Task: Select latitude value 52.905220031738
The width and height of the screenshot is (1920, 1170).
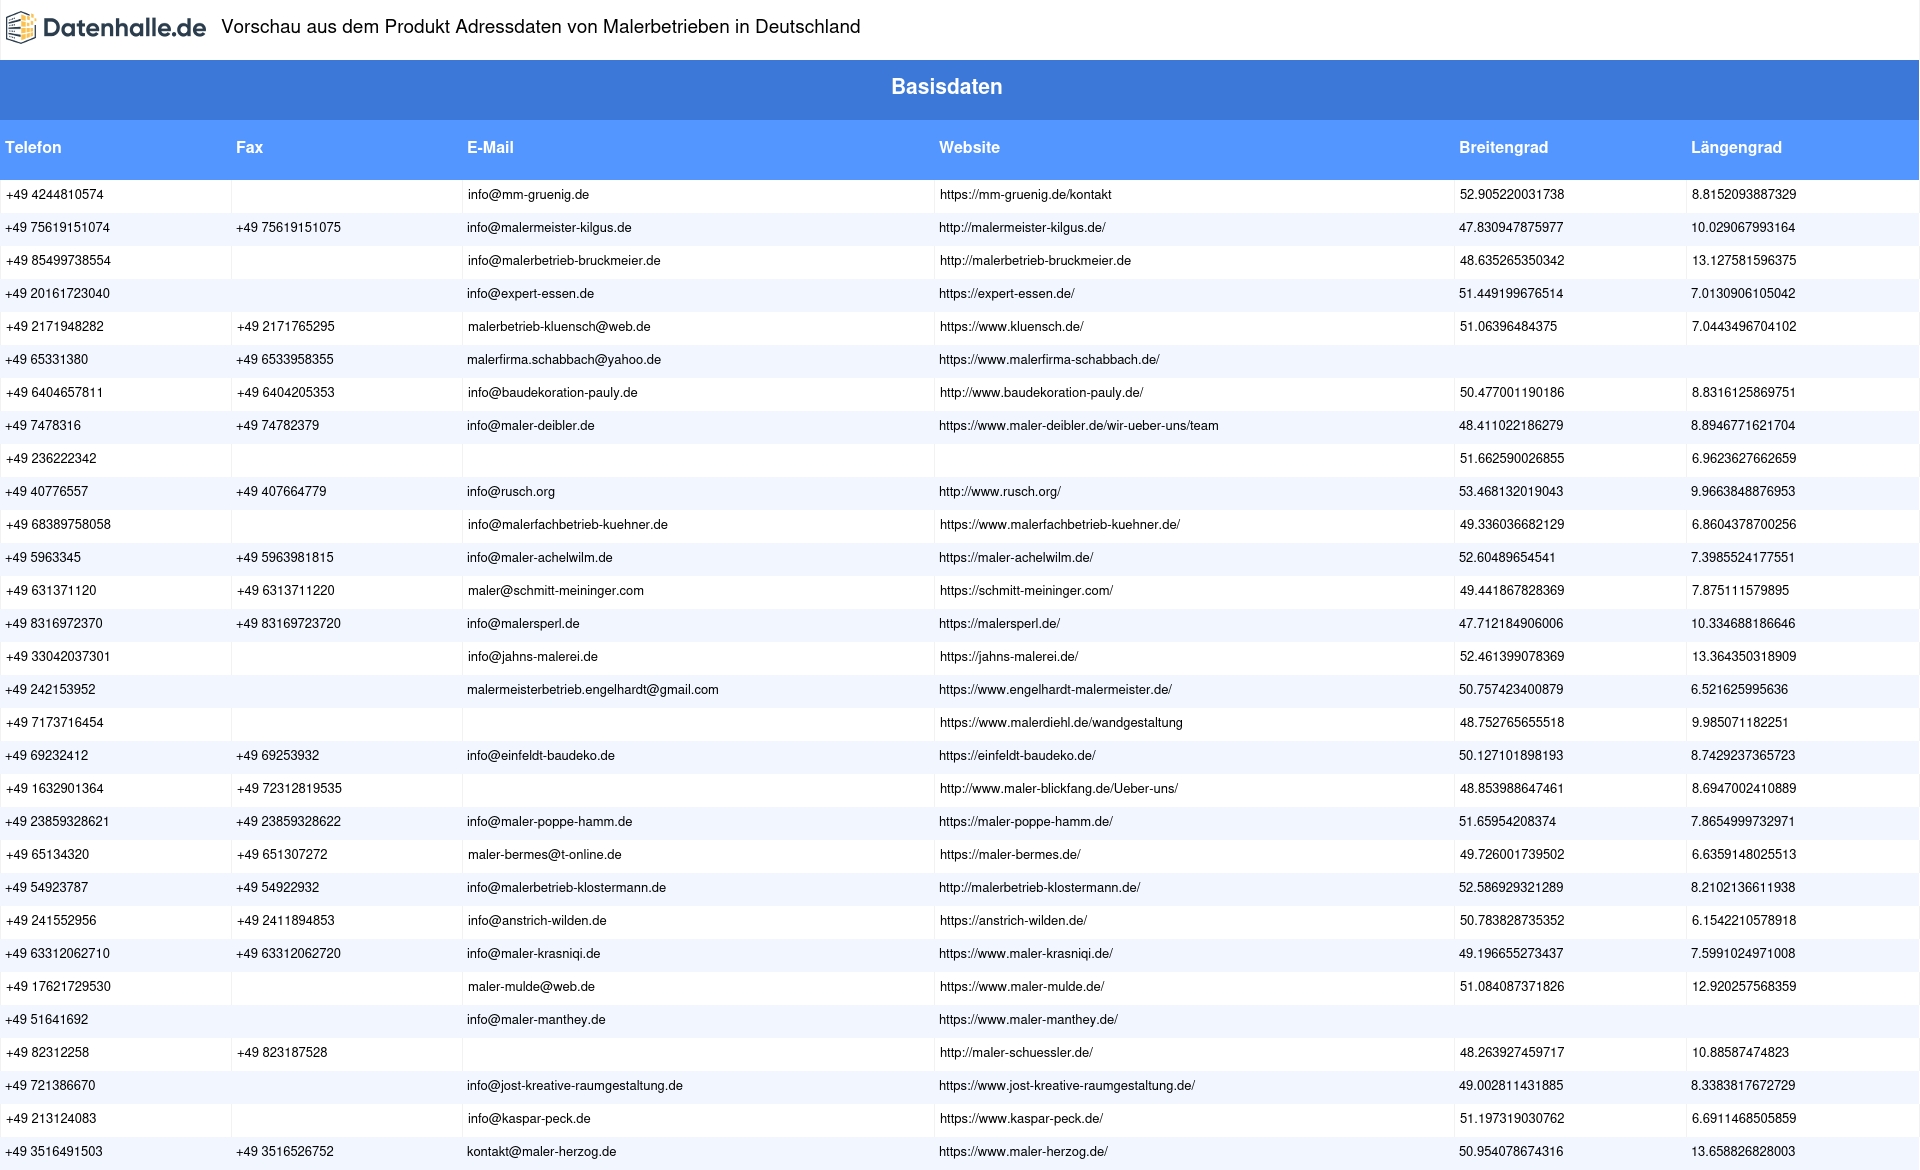Action: (1512, 195)
